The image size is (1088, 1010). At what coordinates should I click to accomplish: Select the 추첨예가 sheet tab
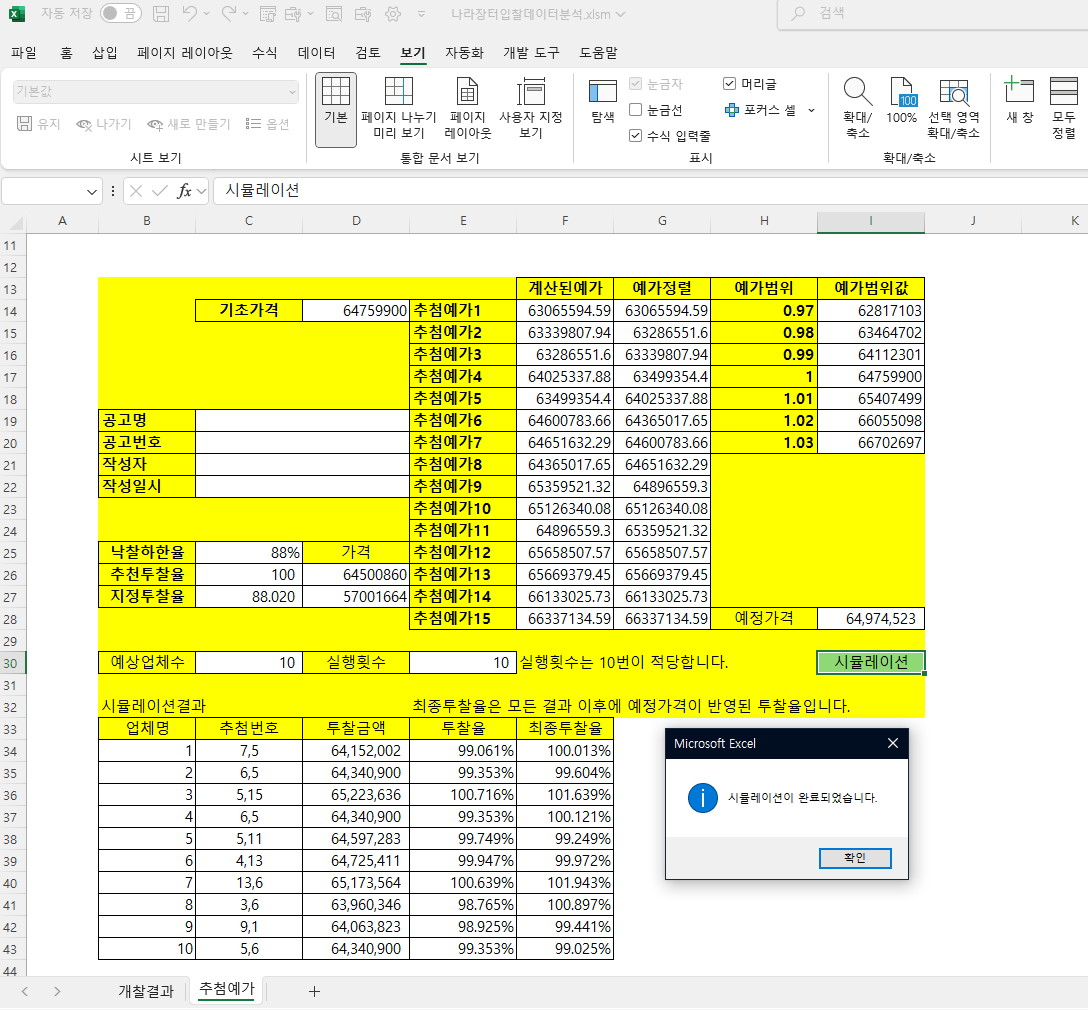click(x=227, y=989)
